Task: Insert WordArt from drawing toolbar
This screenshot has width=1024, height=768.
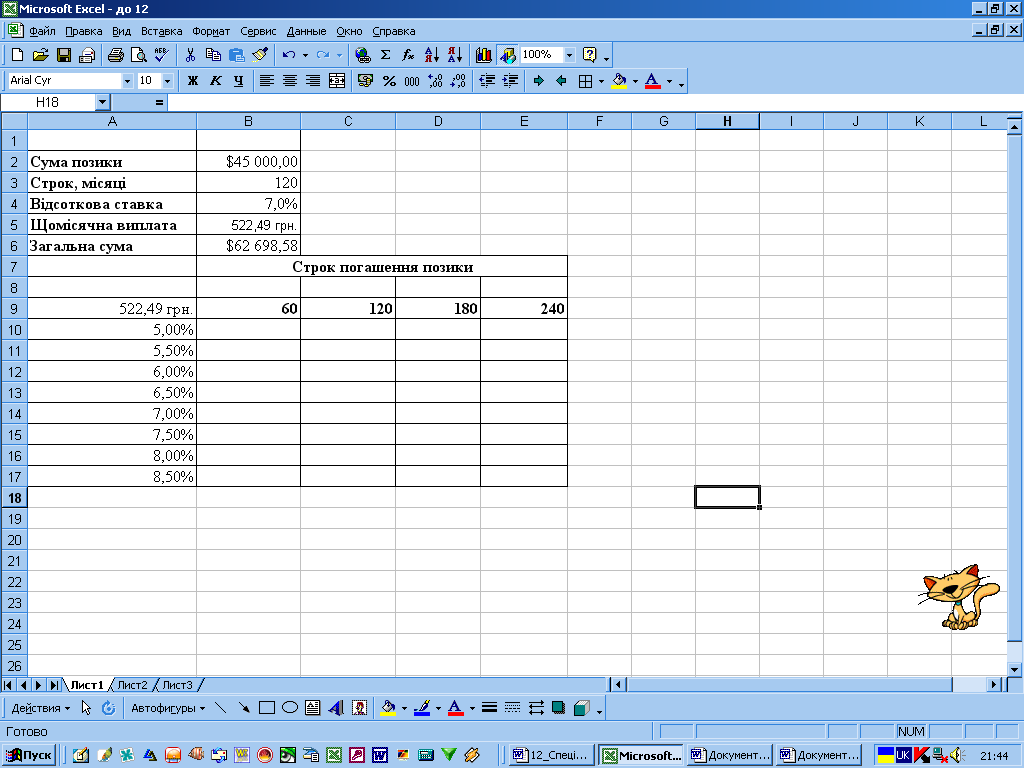Action: (336, 708)
